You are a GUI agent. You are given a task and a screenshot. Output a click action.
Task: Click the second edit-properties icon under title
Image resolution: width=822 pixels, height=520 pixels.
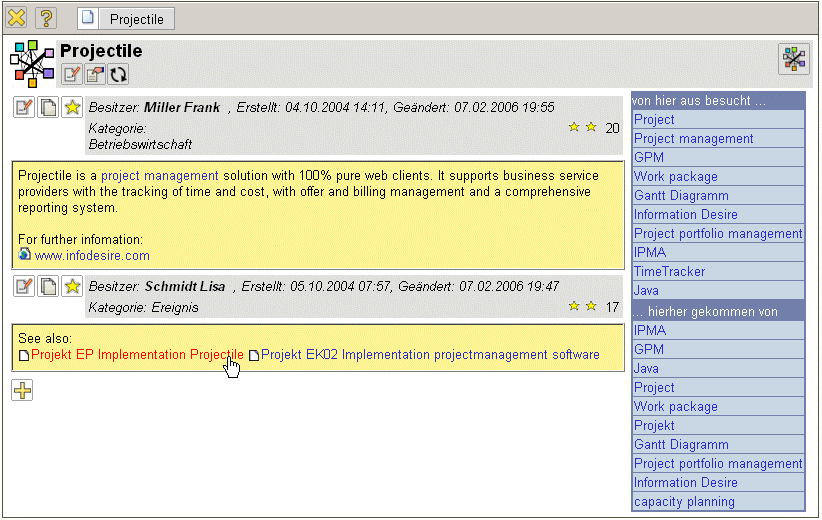tap(95, 74)
